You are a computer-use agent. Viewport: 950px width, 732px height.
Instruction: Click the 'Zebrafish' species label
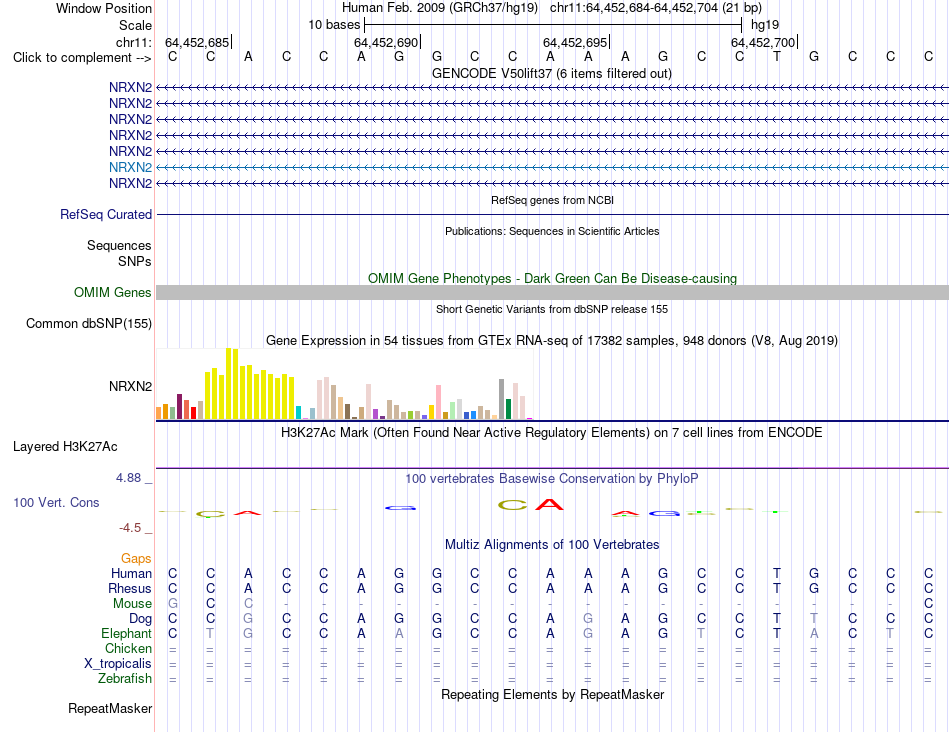(x=125, y=679)
